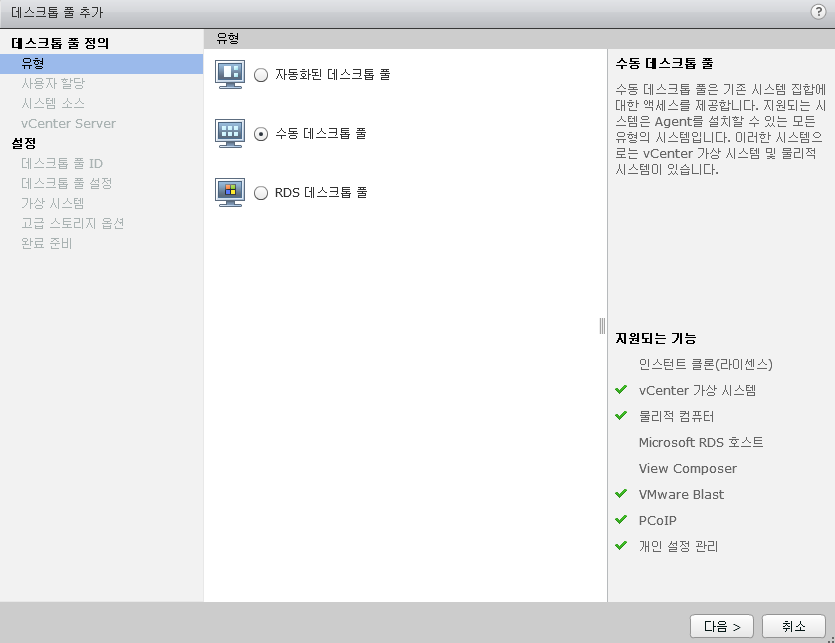Click the VMware Blast green checkmark

[x=621, y=493]
